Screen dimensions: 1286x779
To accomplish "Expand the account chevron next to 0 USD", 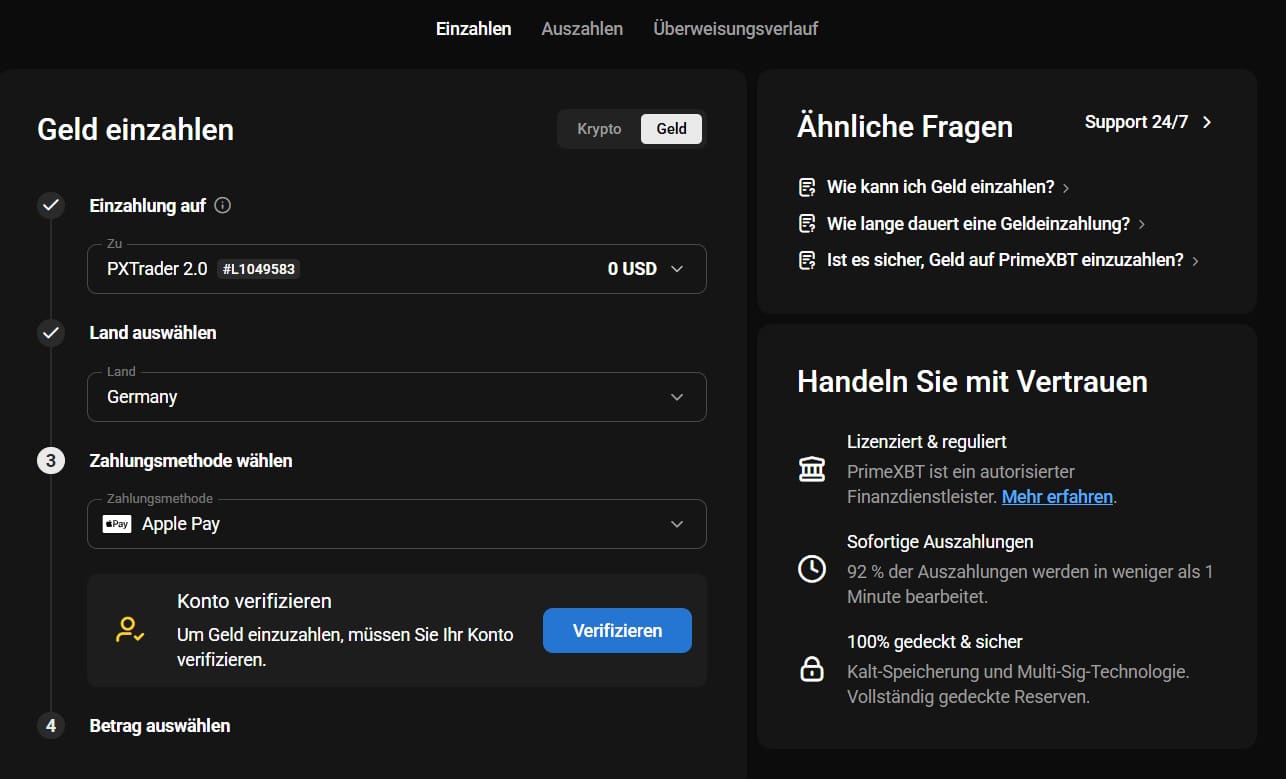I will click(677, 269).
